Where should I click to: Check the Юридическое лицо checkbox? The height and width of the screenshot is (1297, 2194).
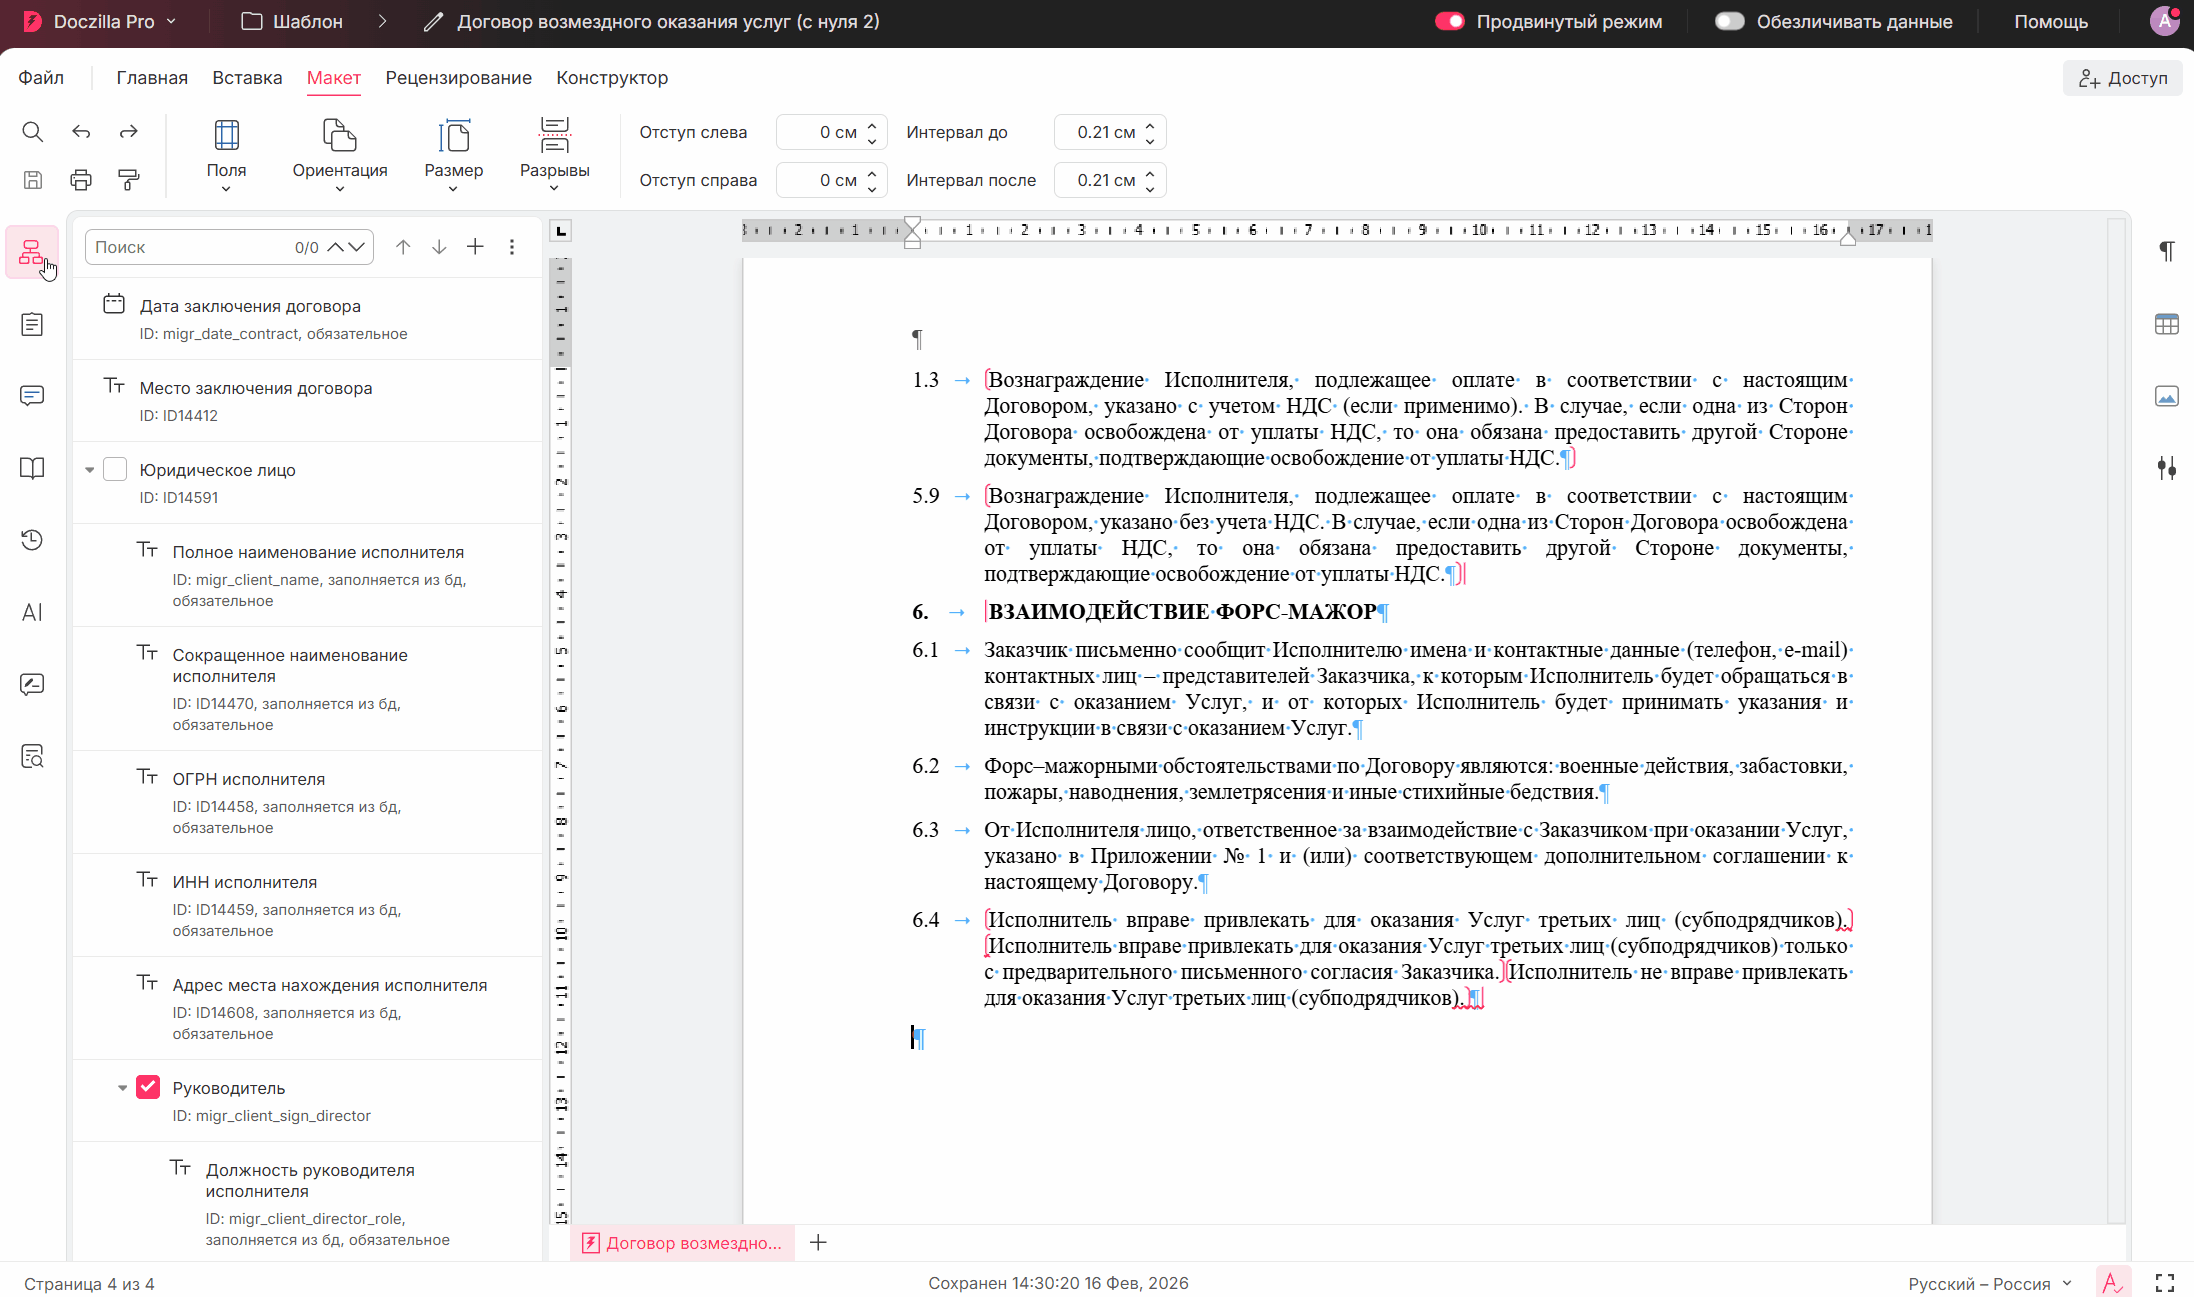(x=115, y=469)
